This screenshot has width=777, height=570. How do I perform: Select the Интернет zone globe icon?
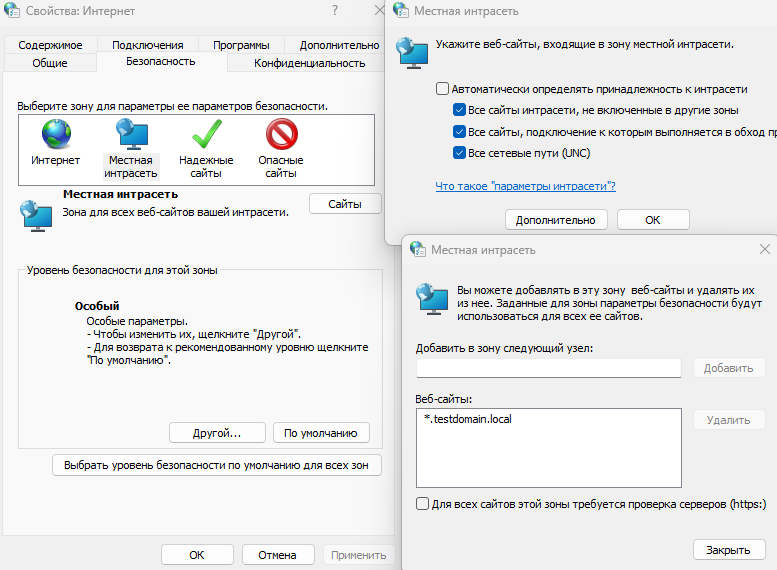click(56, 134)
